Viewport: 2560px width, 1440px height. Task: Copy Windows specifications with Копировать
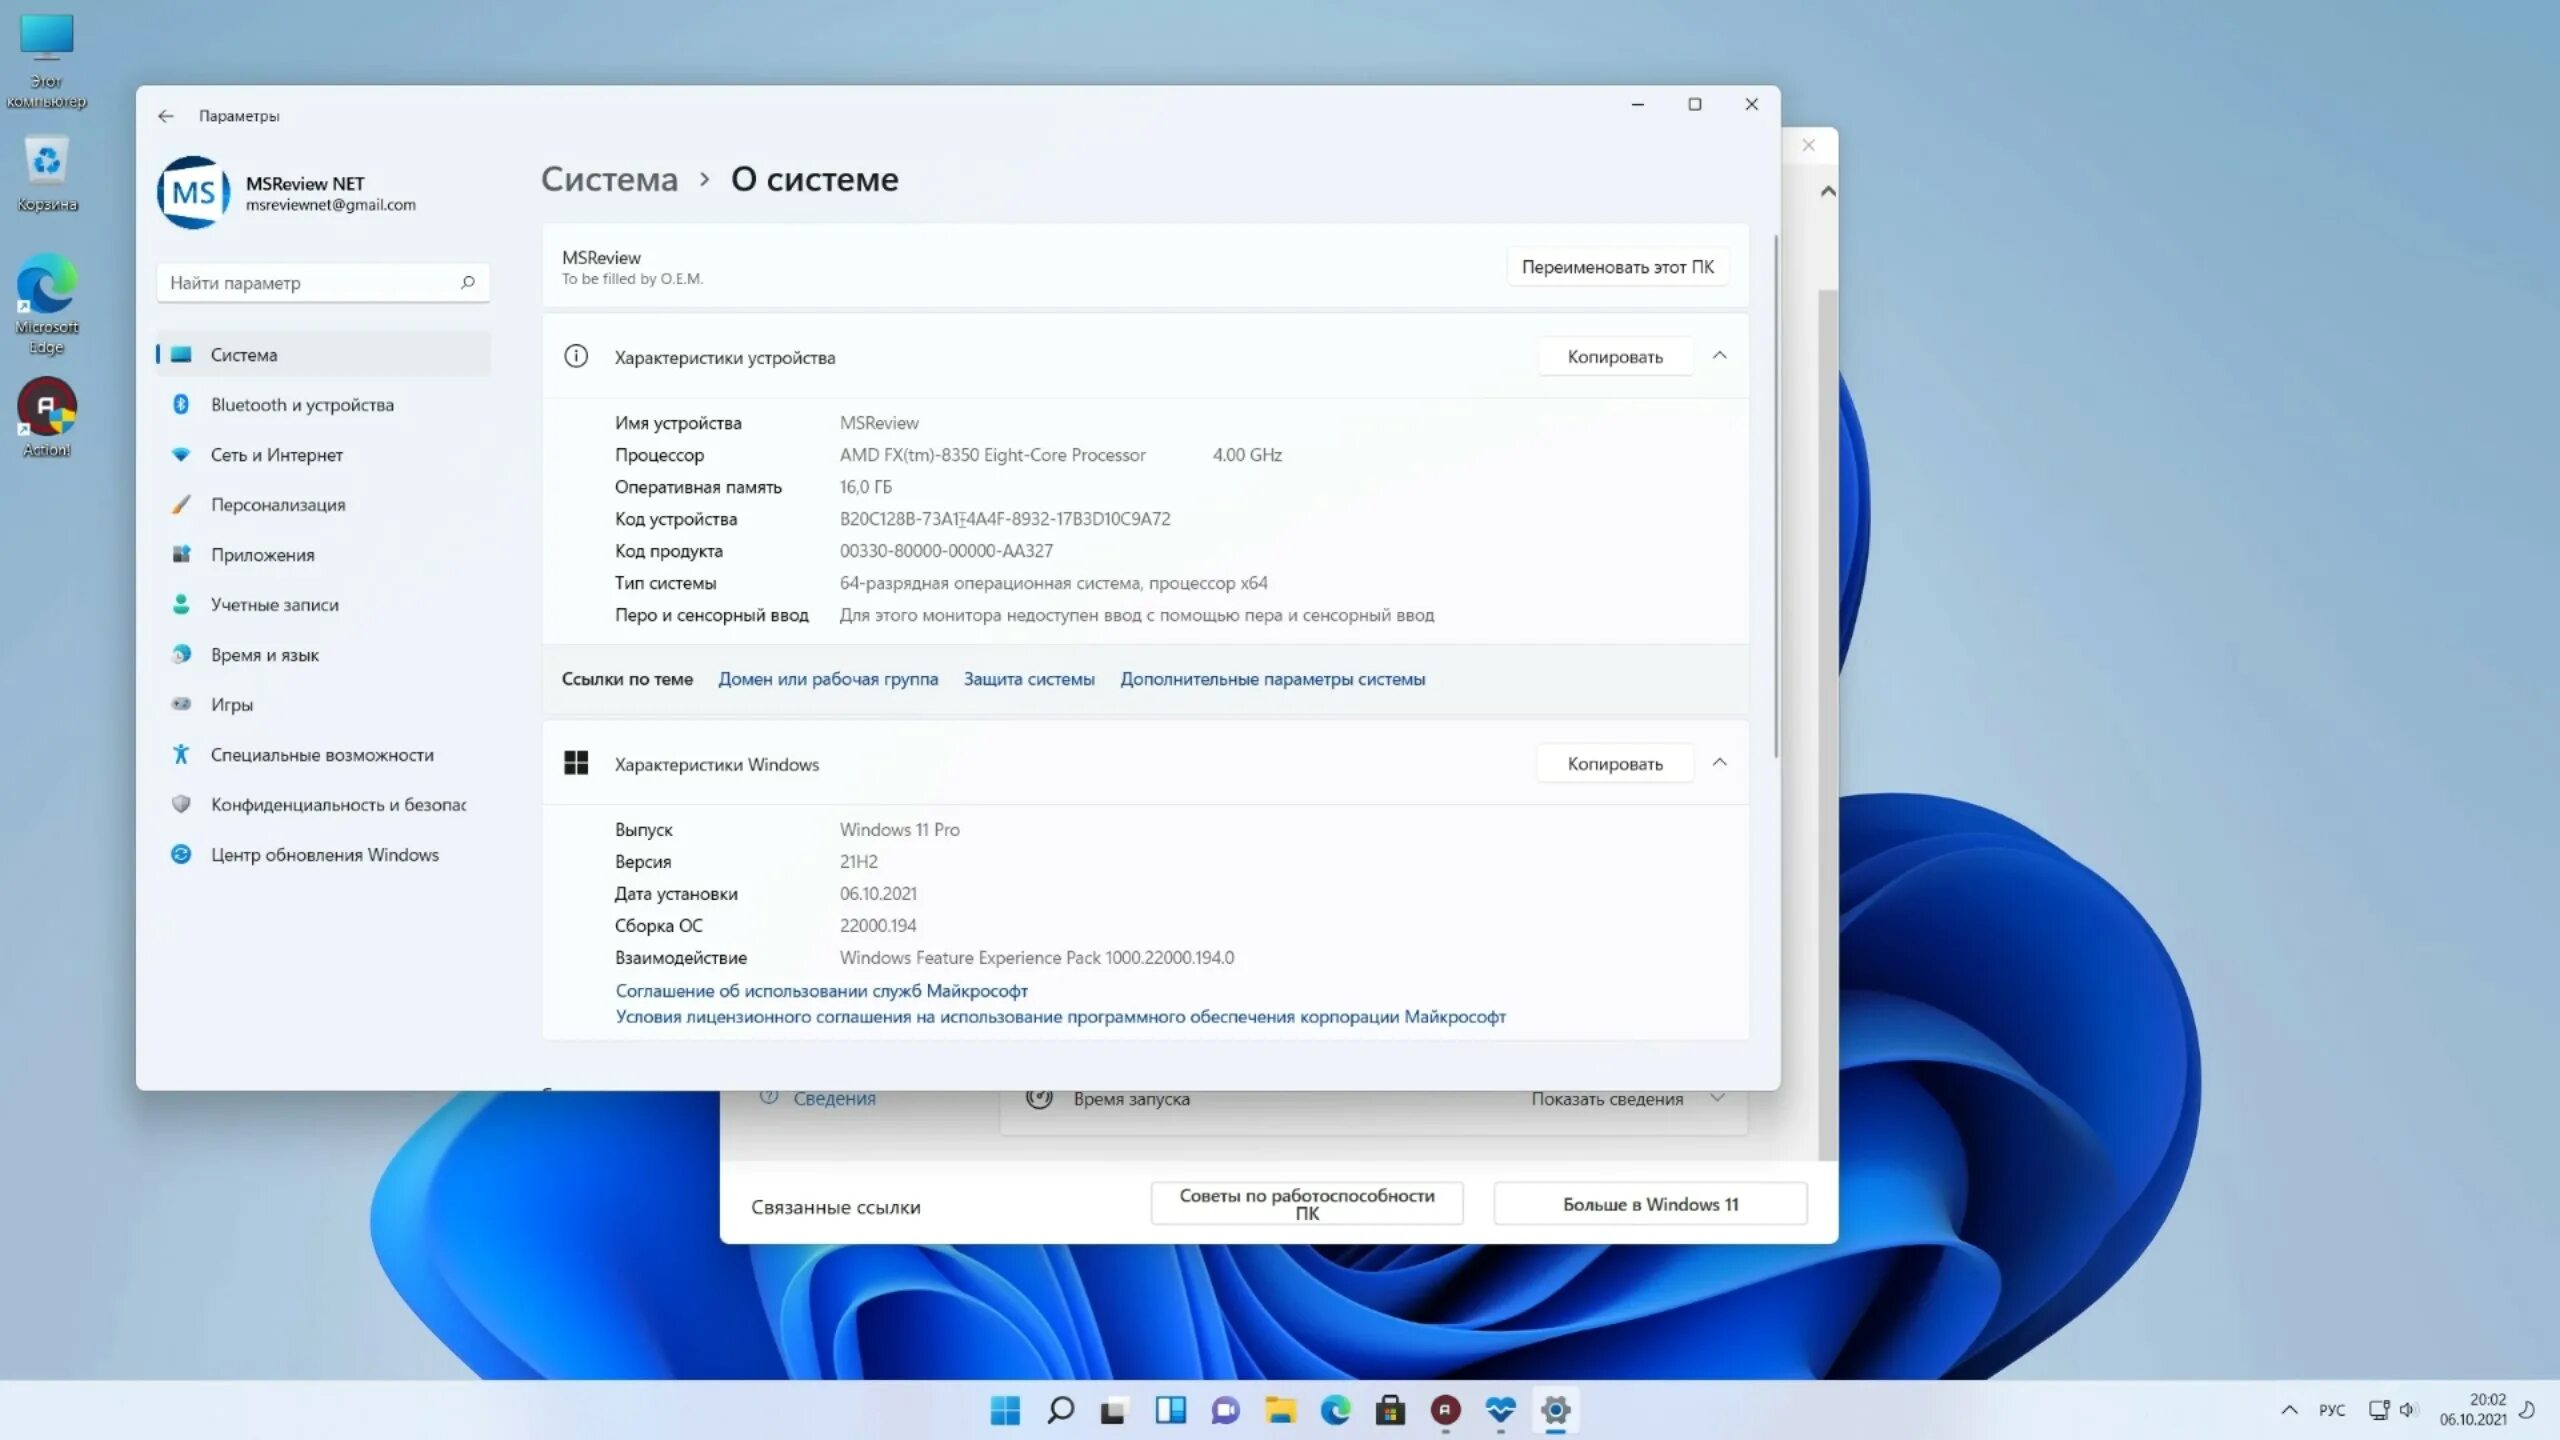tap(1615, 764)
